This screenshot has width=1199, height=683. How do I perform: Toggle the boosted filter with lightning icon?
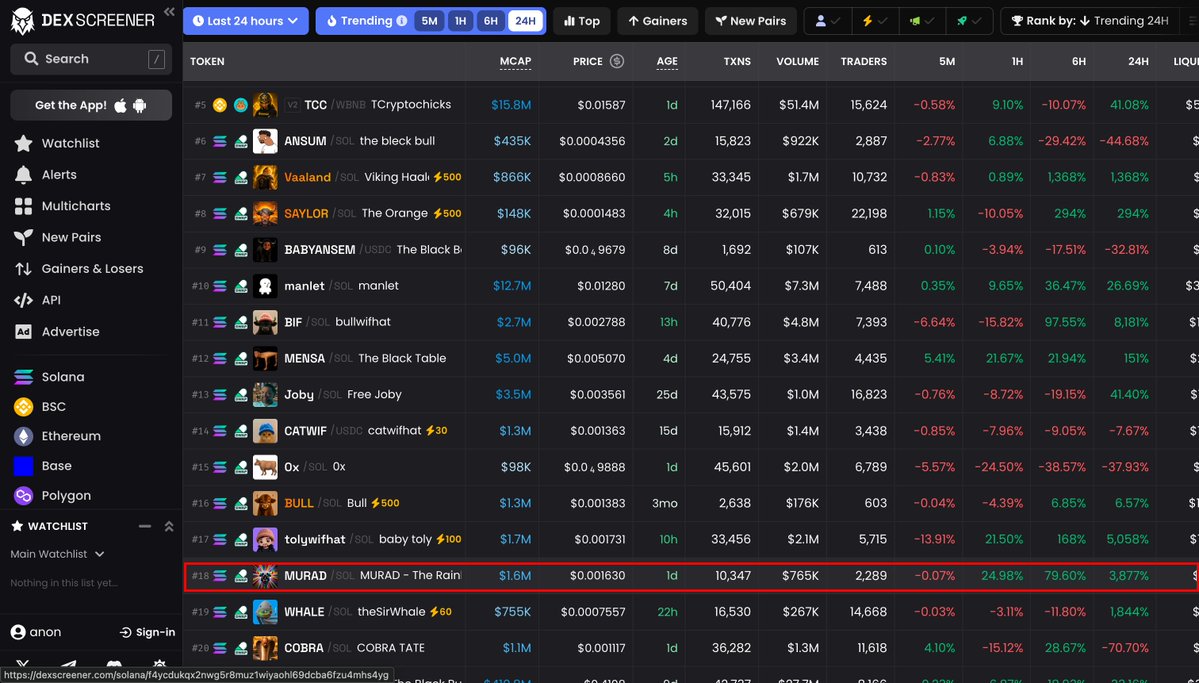point(875,21)
